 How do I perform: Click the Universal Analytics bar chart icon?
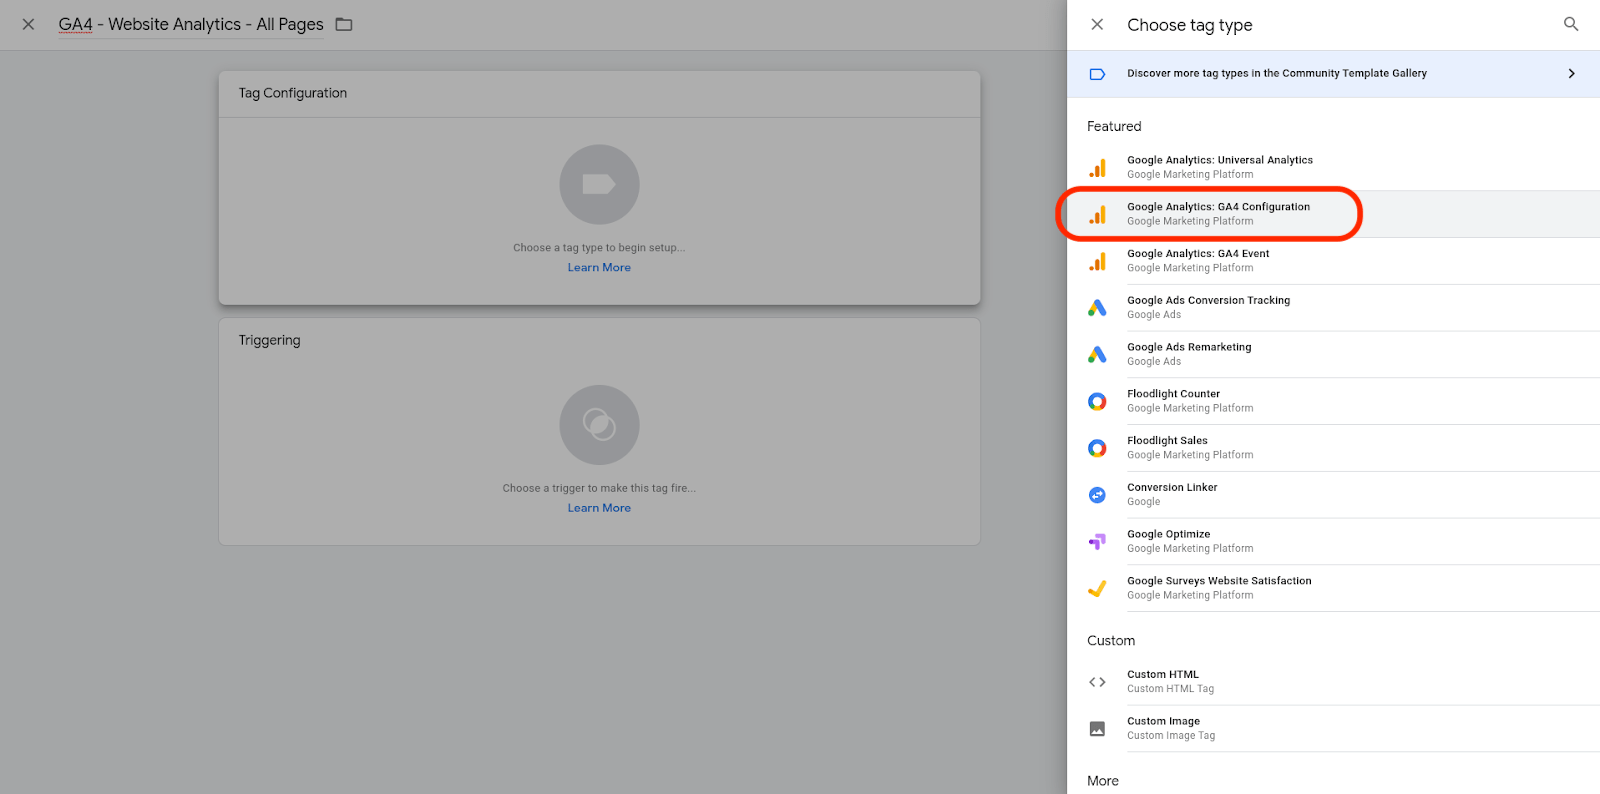(1097, 168)
